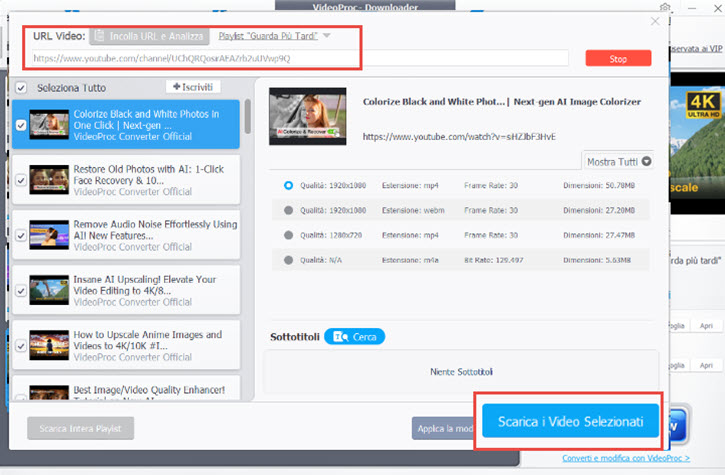
Task: Click the Restore Old Photos list thumbnail
Action: [49, 179]
